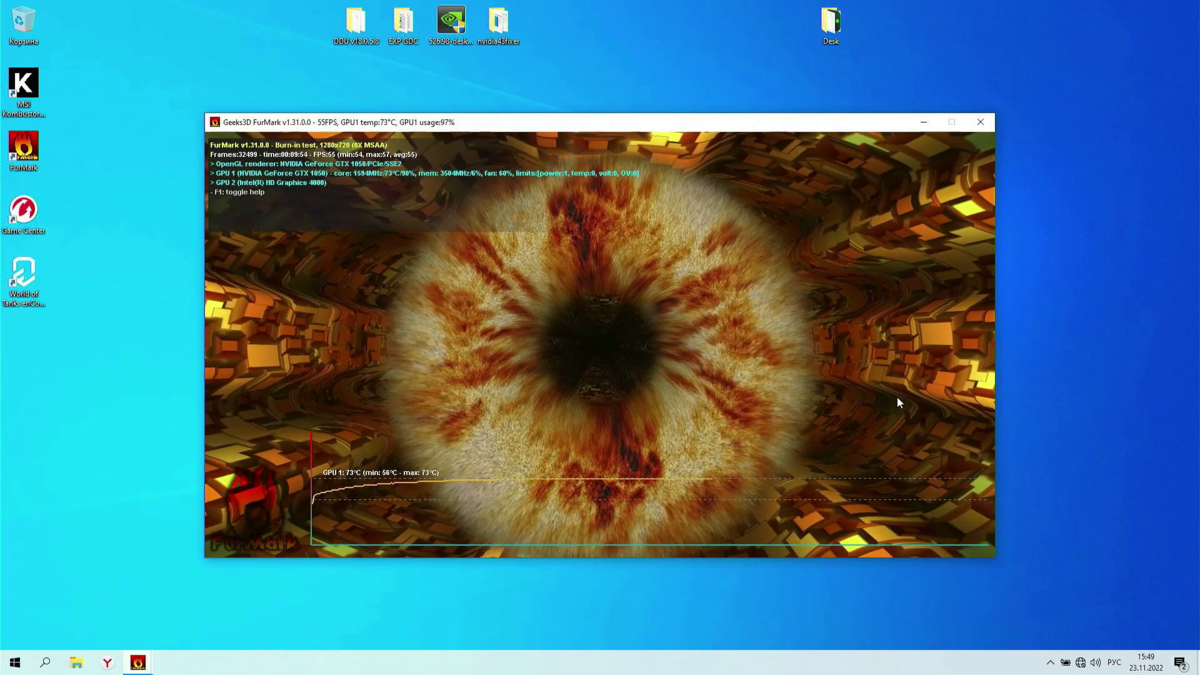Screen dimensions: 1200x675
Task: Select the FurMark desktop shortcut
Action: 23,152
